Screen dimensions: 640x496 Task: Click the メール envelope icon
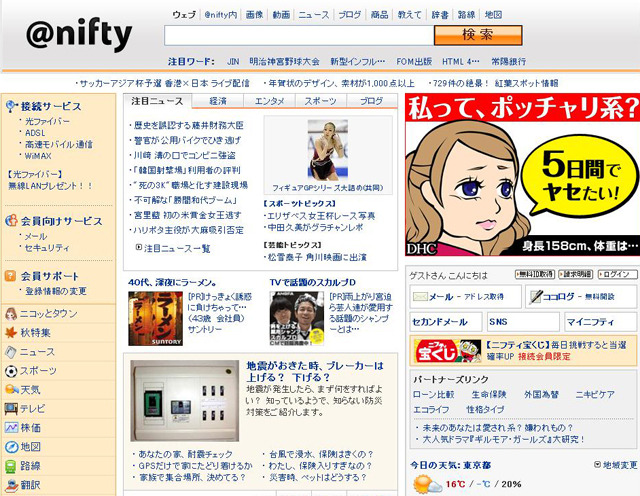(x=419, y=297)
